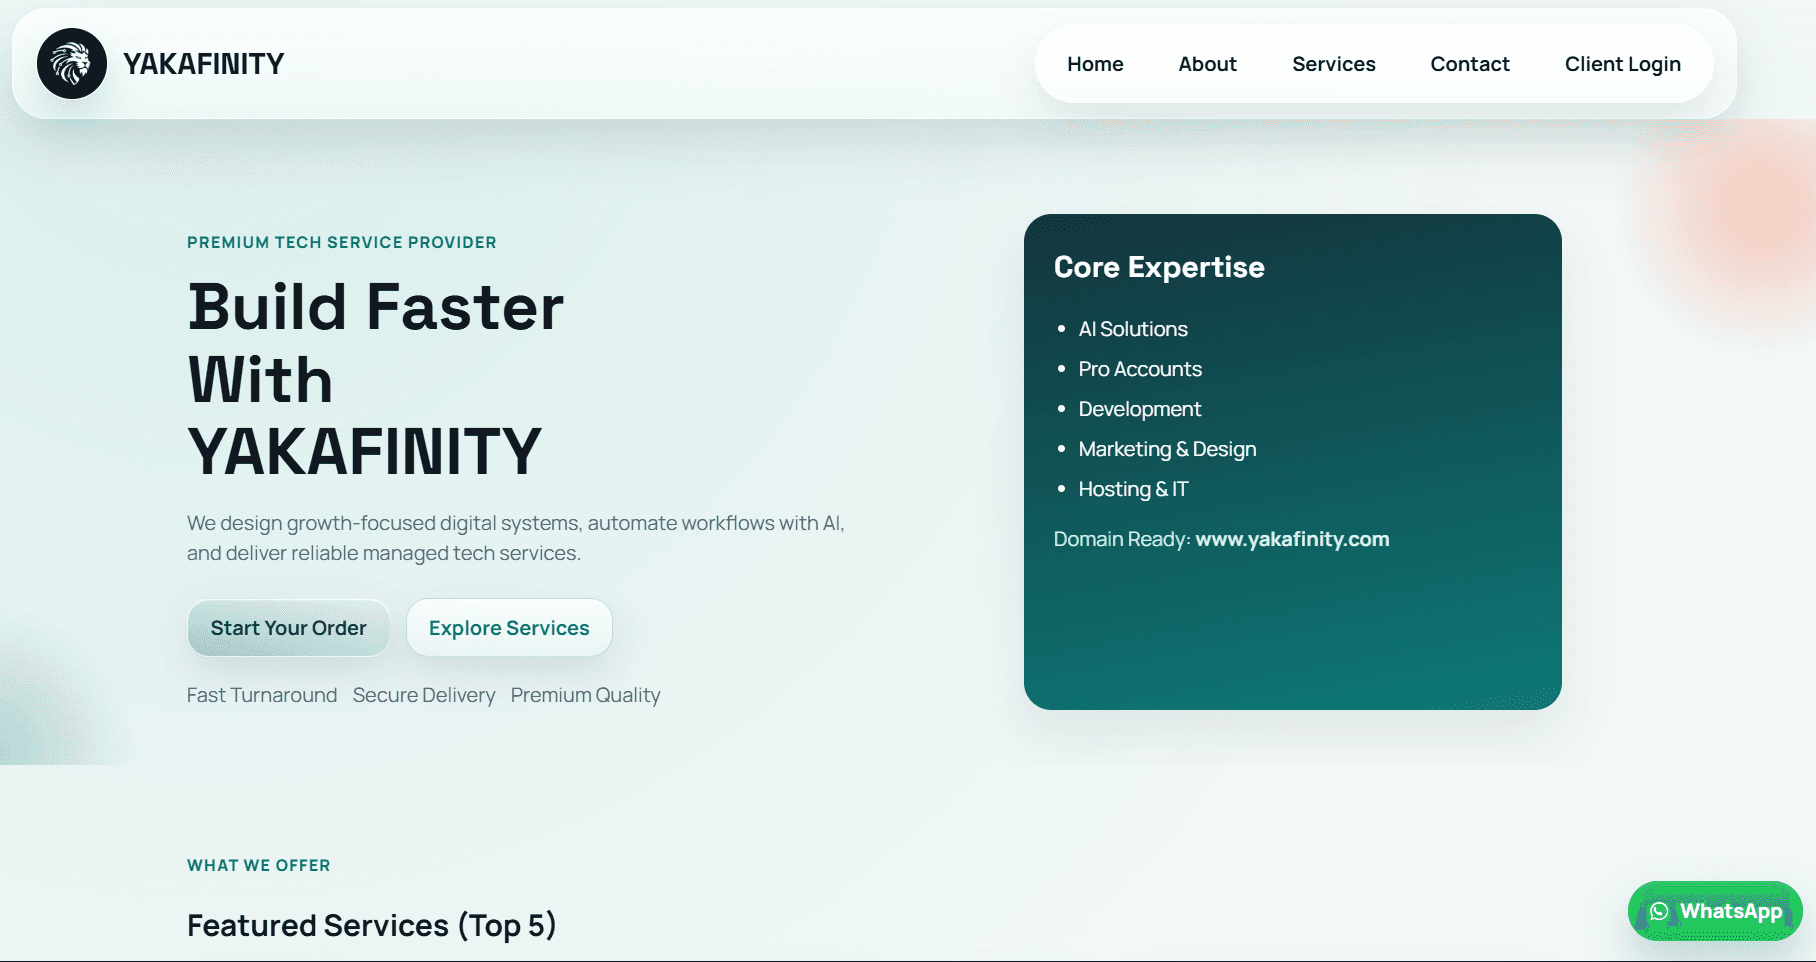Select the Pro Accounts list item
Screen dimensions: 1816x962
1140,369
